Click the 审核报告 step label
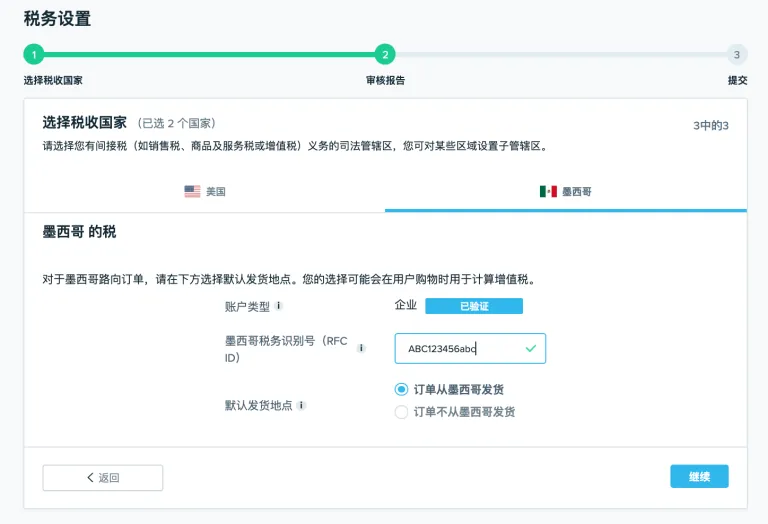This screenshot has width=768, height=524. (x=385, y=80)
